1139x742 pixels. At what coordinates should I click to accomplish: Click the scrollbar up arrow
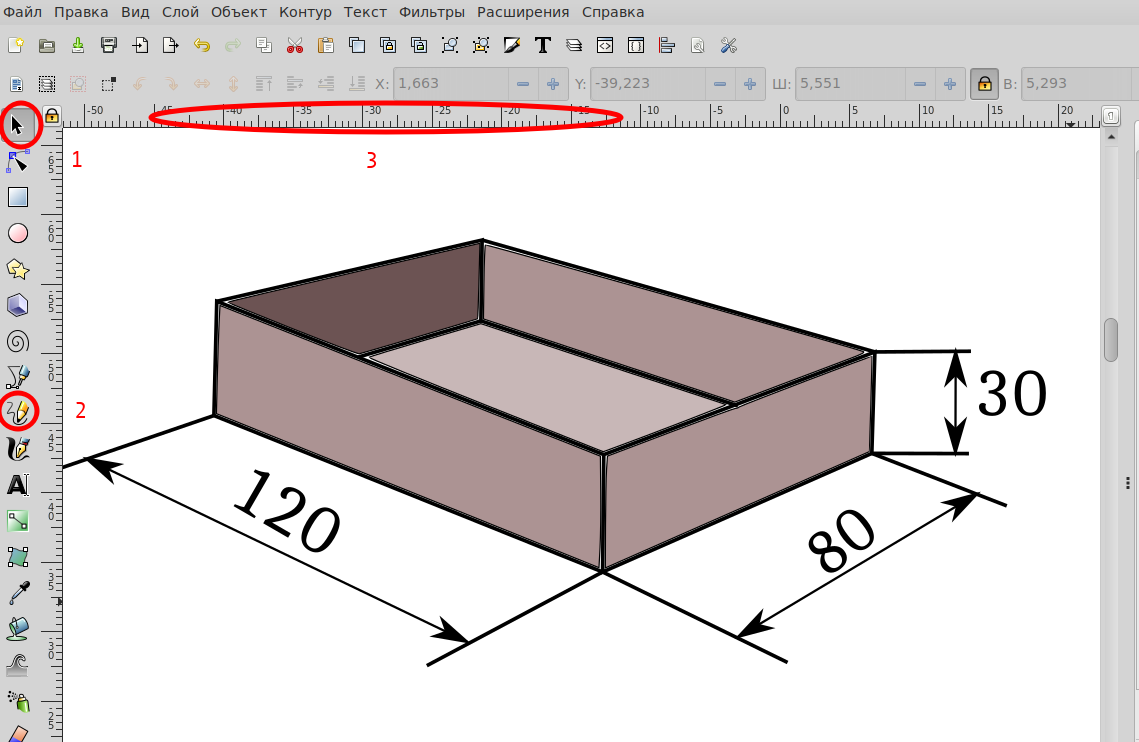tap(1111, 137)
